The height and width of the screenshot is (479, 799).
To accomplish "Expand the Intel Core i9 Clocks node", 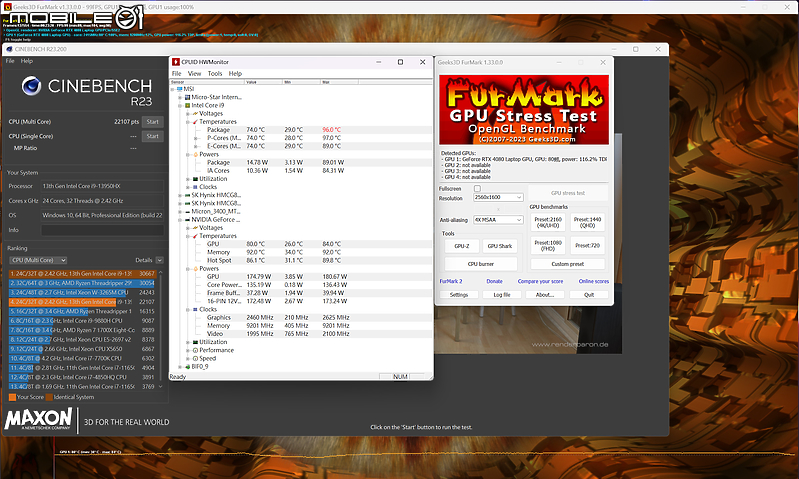I will coord(188,187).
